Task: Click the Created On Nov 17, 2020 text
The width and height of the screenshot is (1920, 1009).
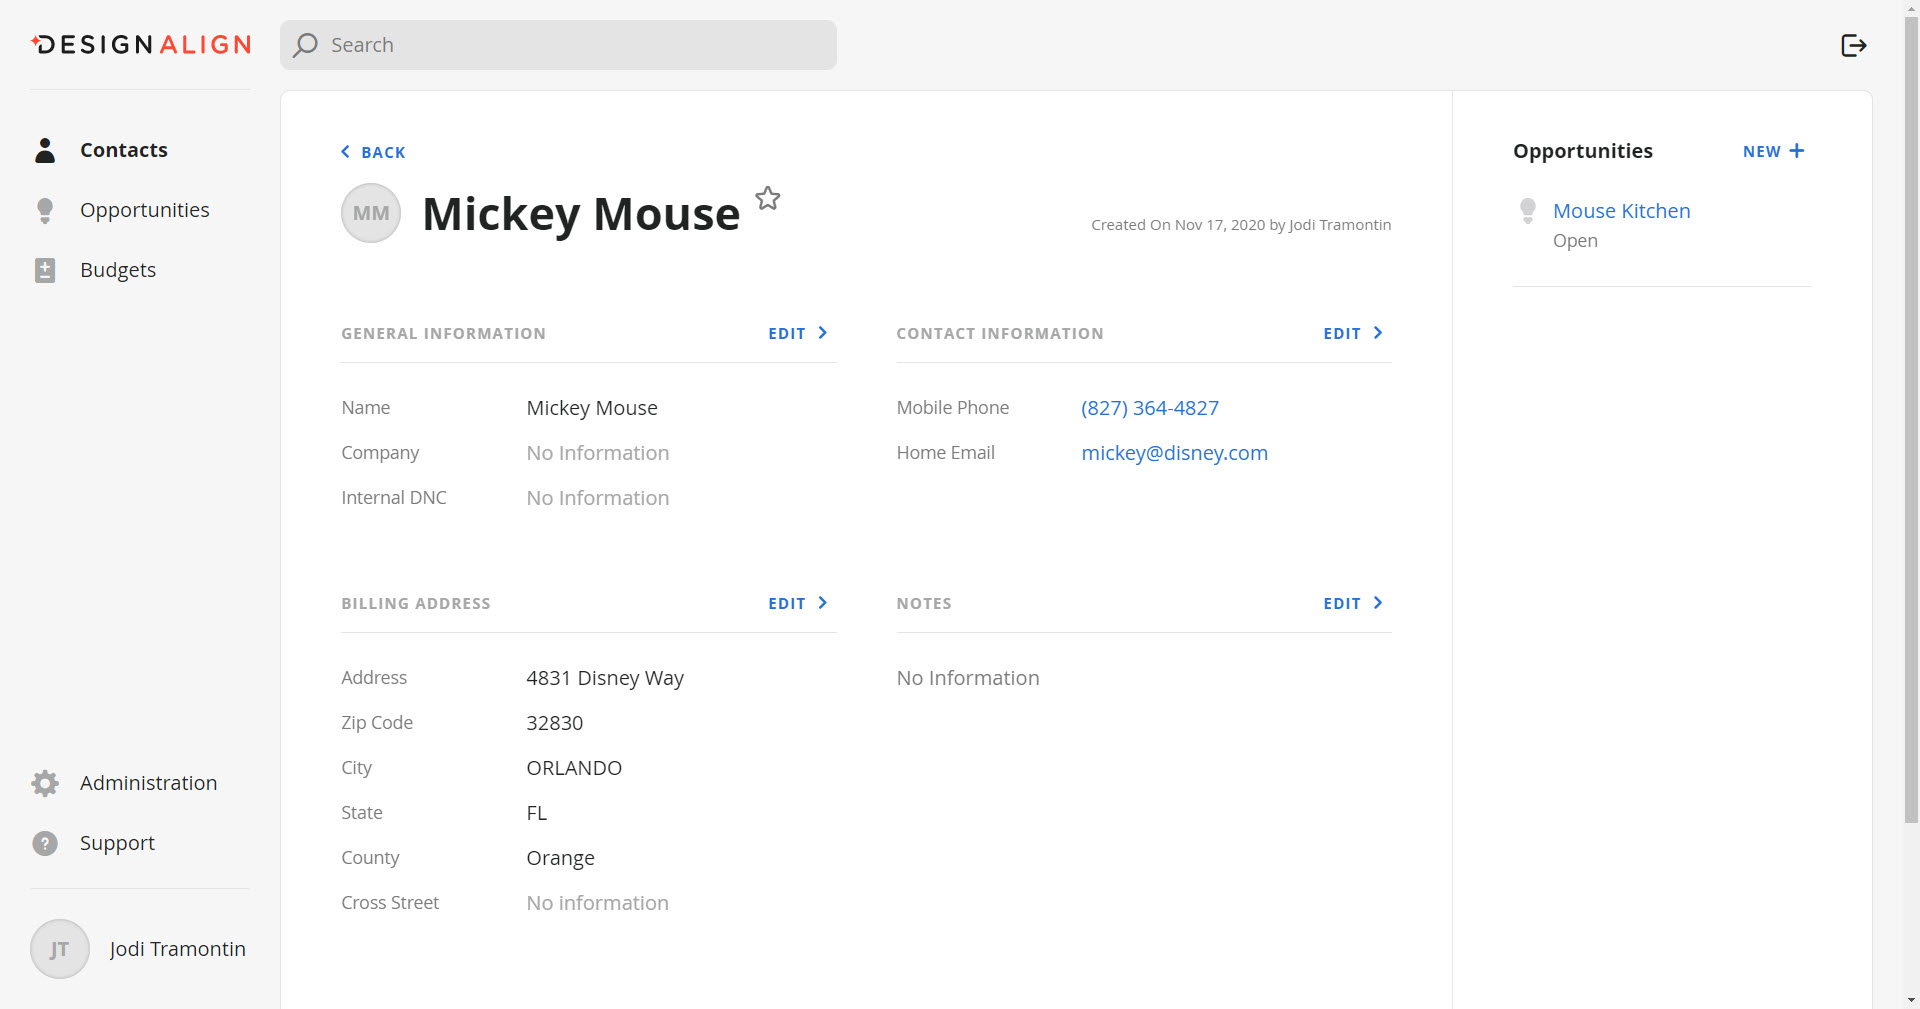Action: pyautogui.click(x=1241, y=225)
